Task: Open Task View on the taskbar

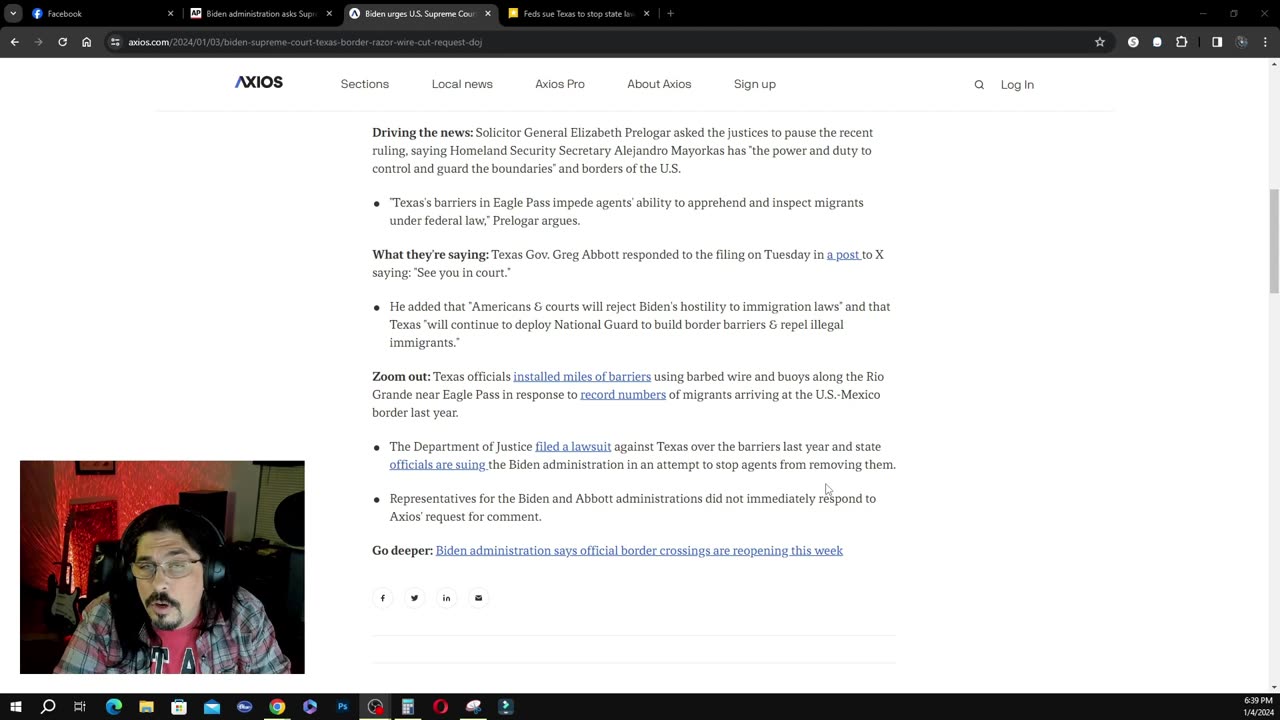Action: pos(80,707)
